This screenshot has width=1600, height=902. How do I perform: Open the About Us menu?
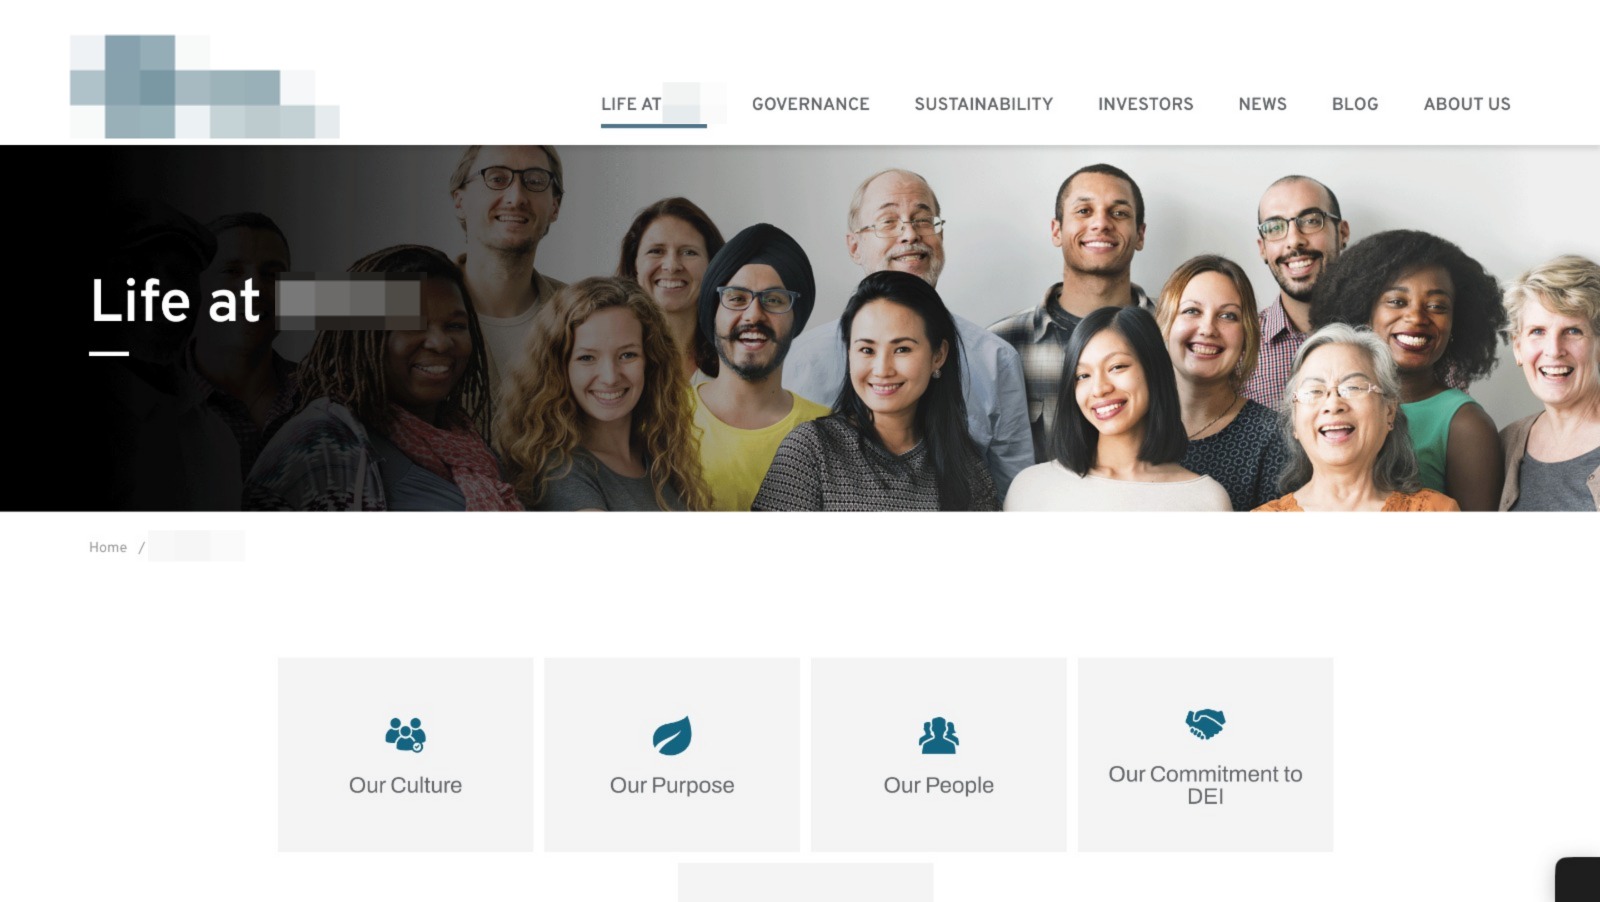(1467, 104)
